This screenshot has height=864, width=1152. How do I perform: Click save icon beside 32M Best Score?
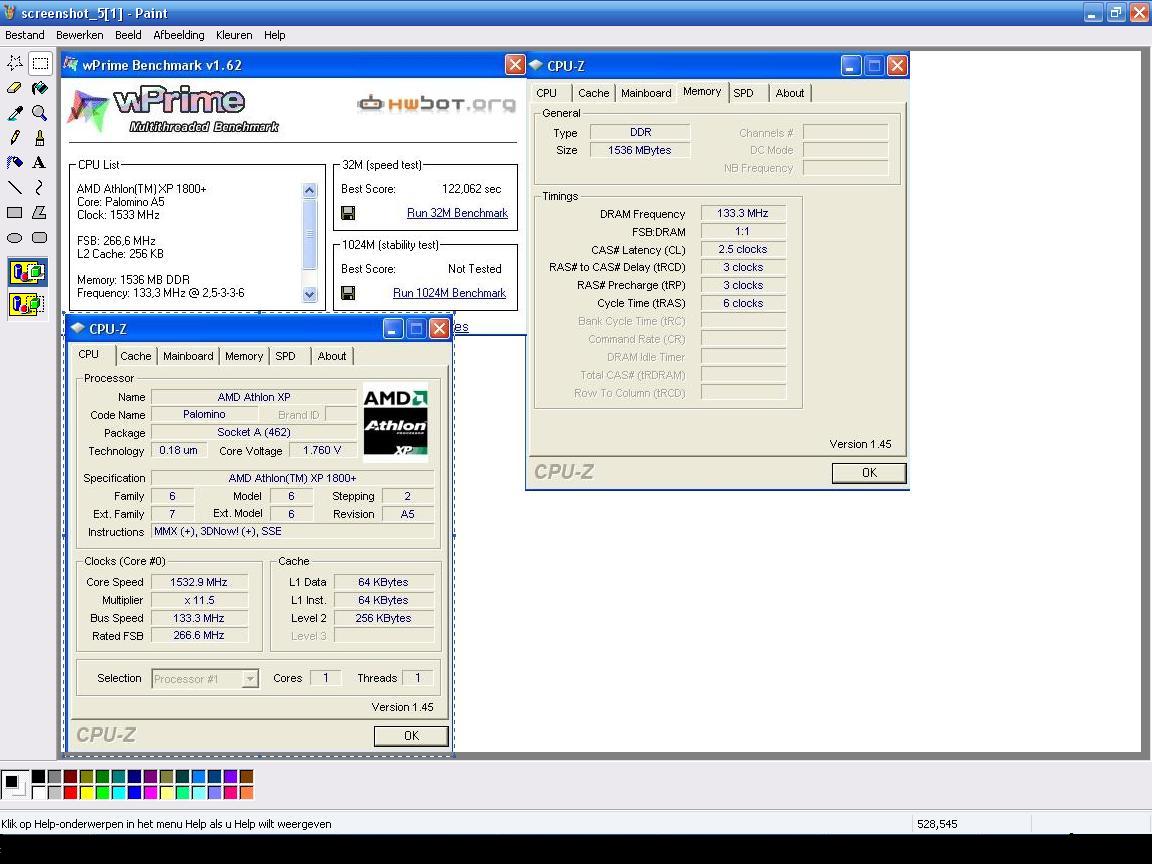[x=348, y=213]
